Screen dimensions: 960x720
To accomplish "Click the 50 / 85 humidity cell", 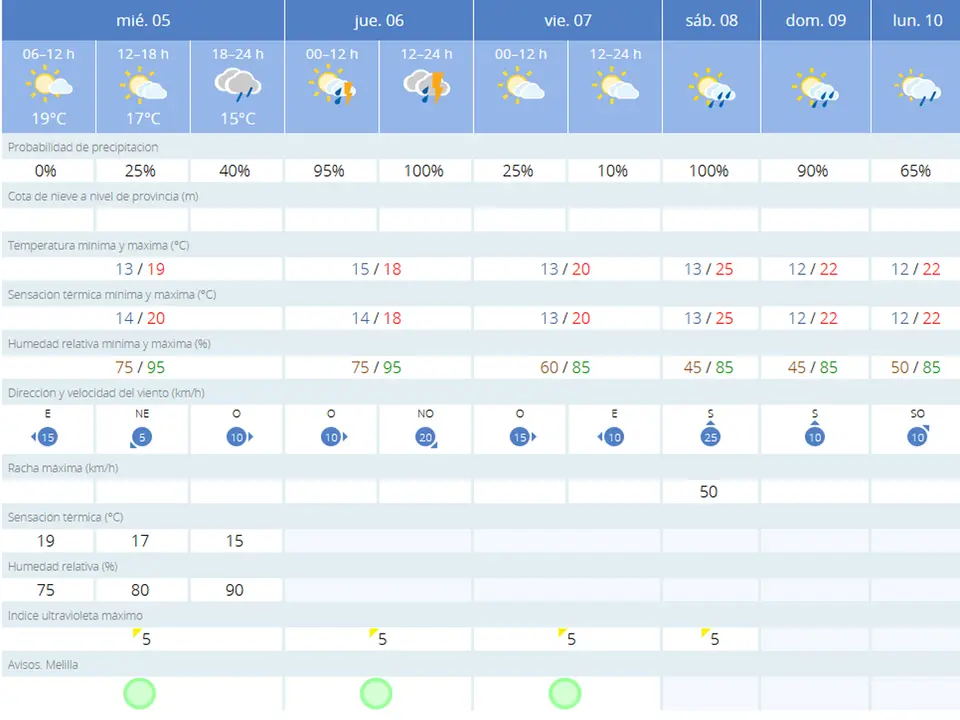I will 915,367.
